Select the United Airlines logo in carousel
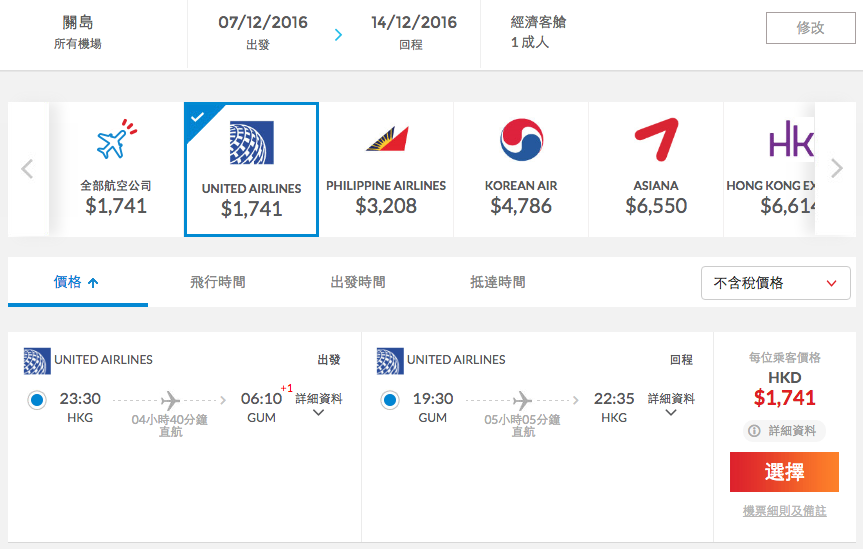Viewport: 863px width, 549px height. [x=252, y=143]
